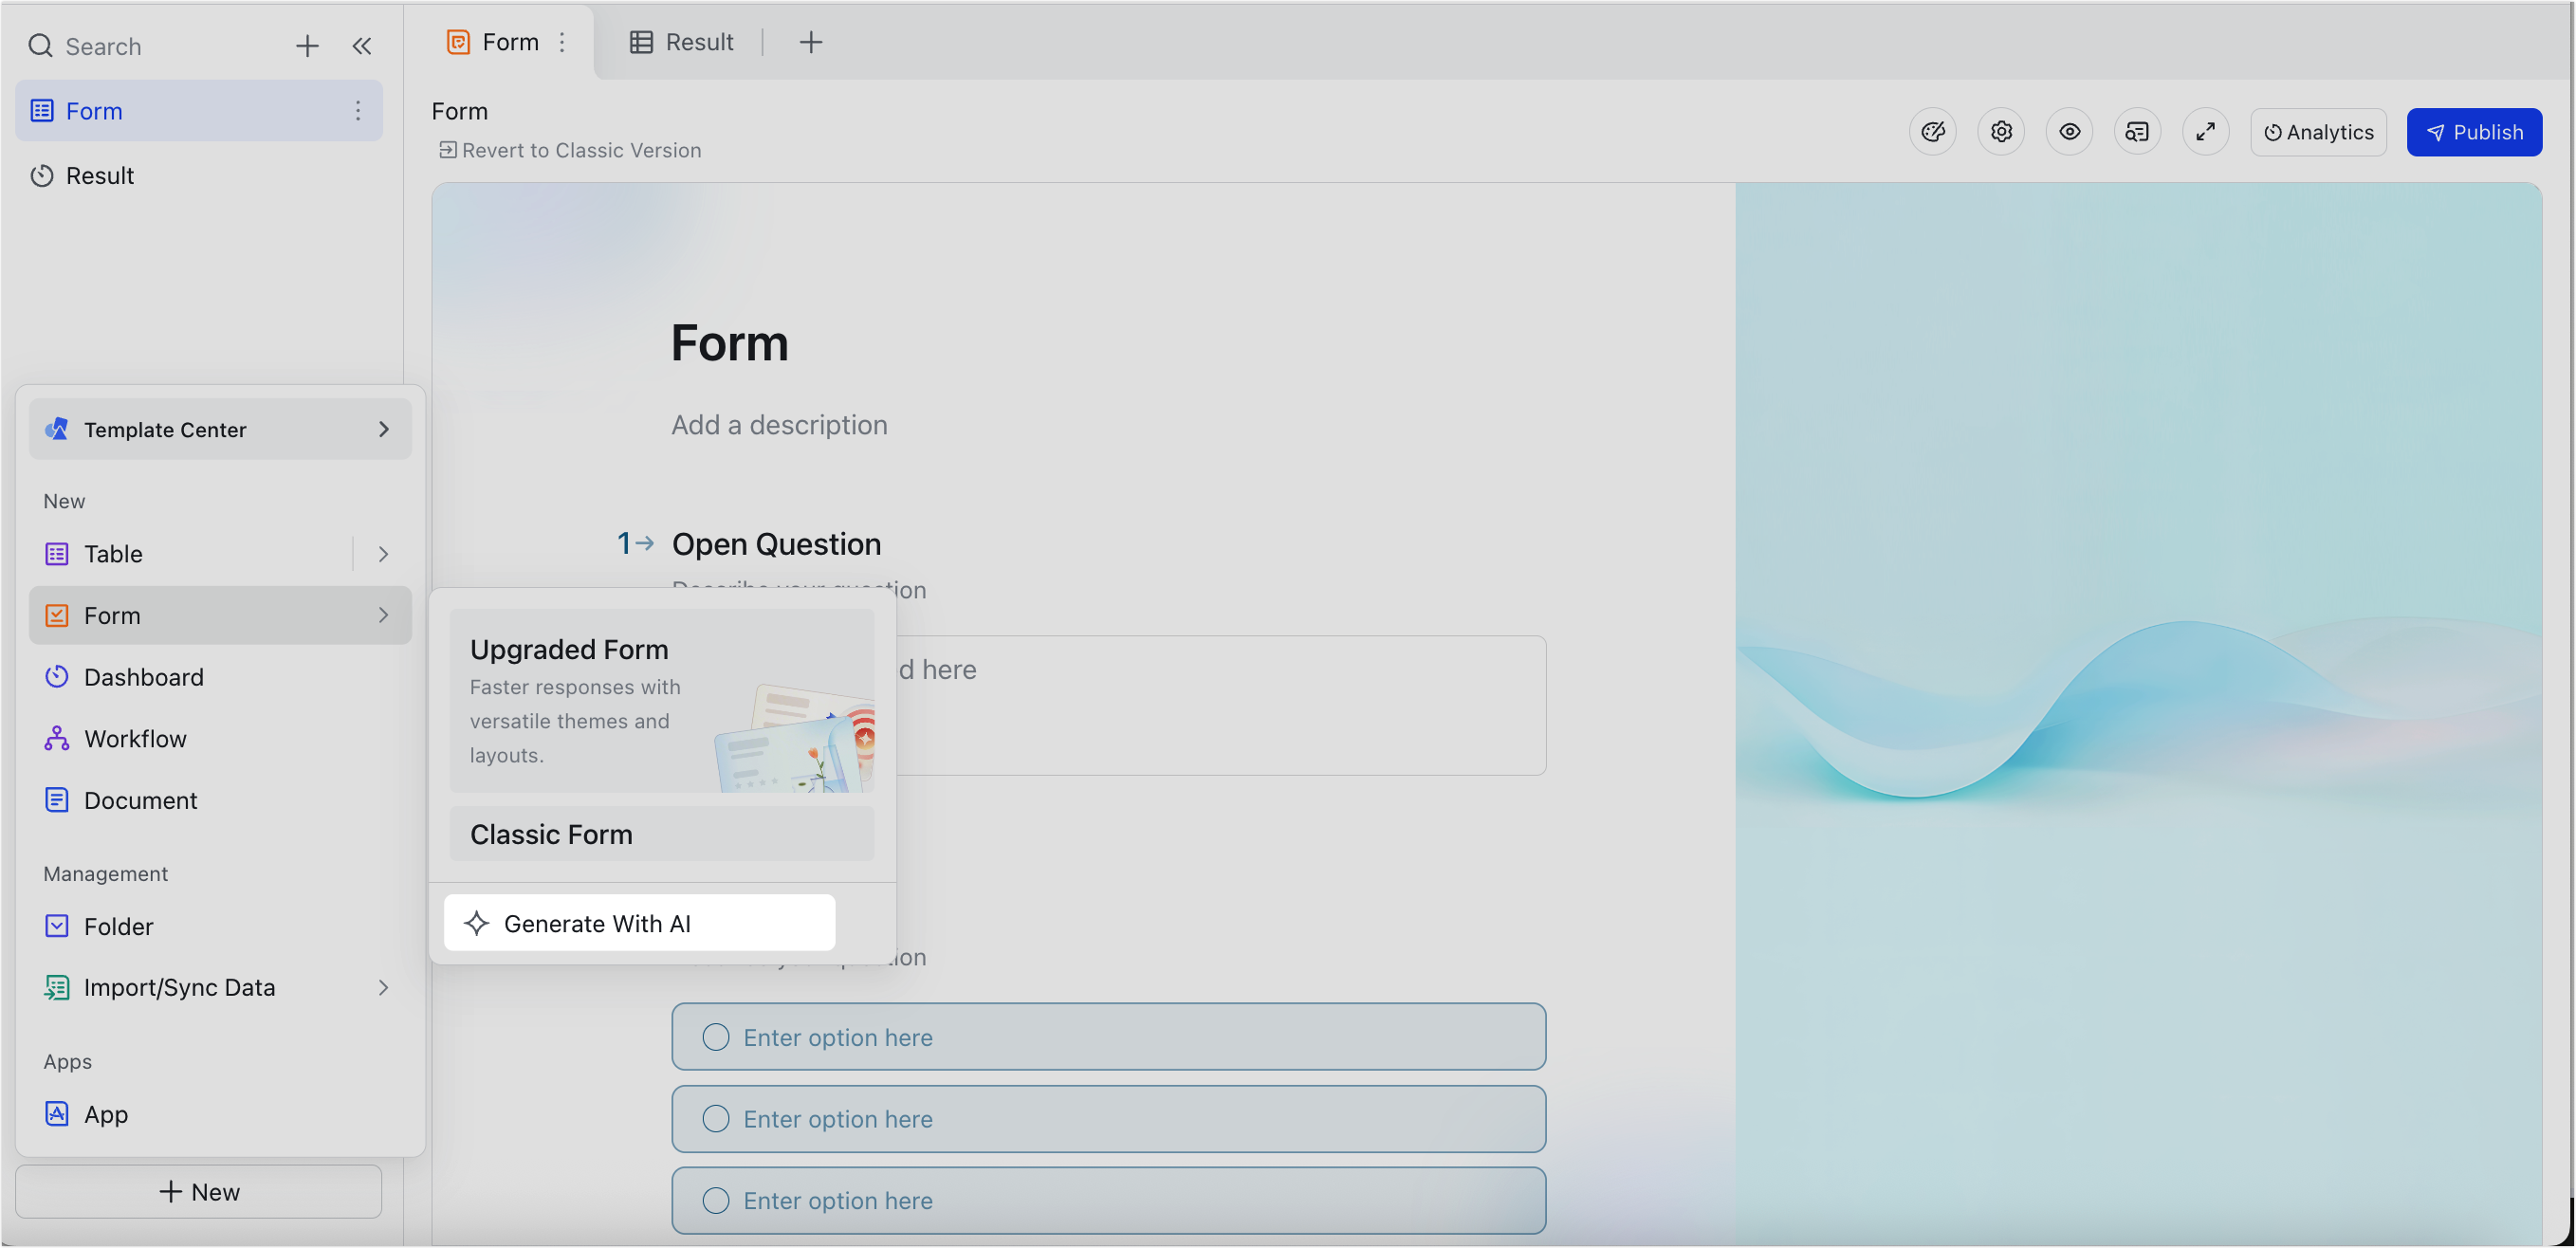Open form settings gear icon

2001,132
